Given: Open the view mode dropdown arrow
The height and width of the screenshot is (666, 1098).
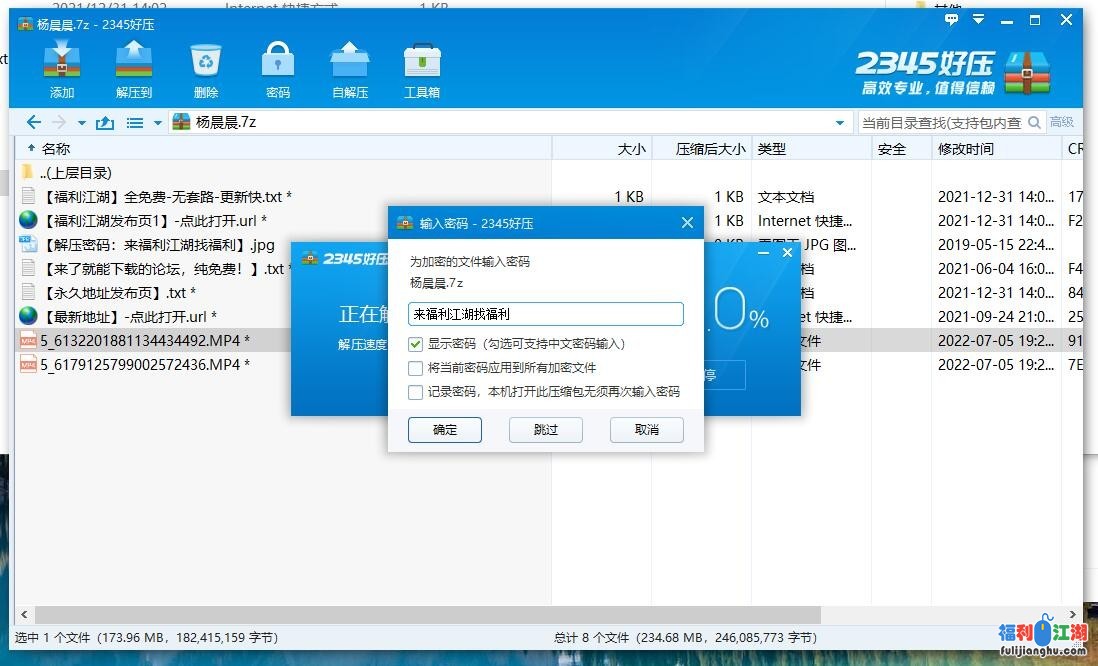Looking at the screenshot, I should pos(157,122).
